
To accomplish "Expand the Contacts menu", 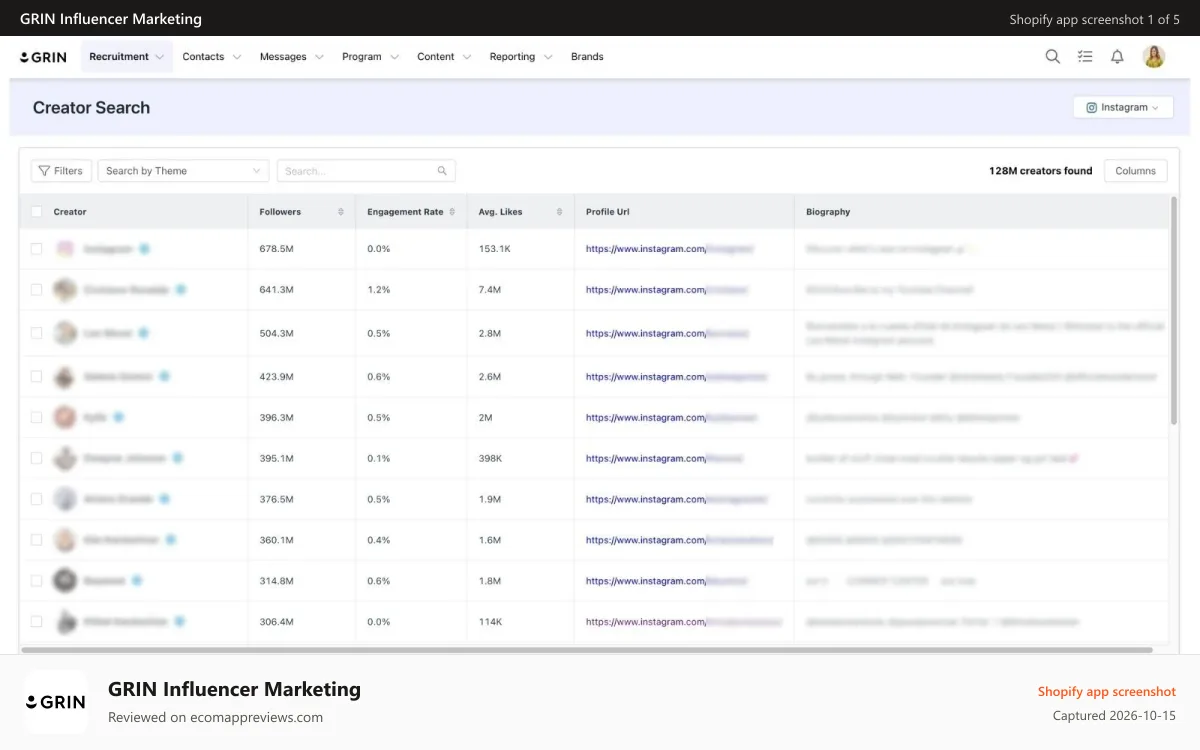I will (212, 57).
